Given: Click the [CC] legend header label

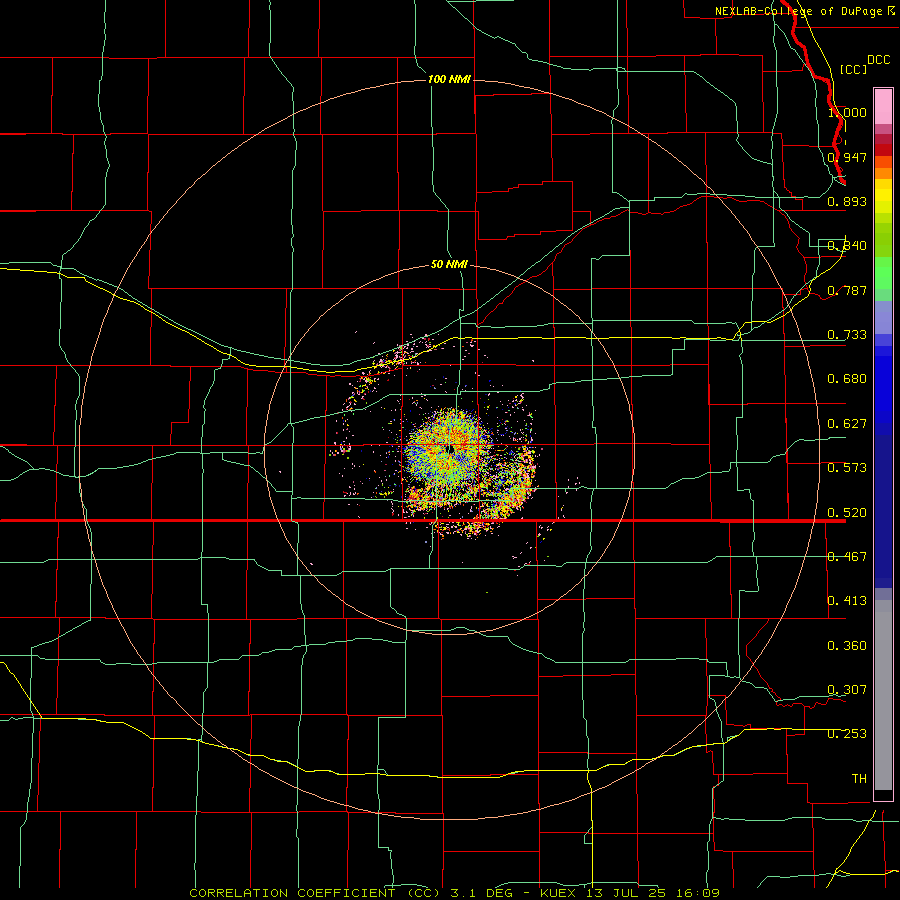Looking at the screenshot, I should pyautogui.click(x=853, y=69).
